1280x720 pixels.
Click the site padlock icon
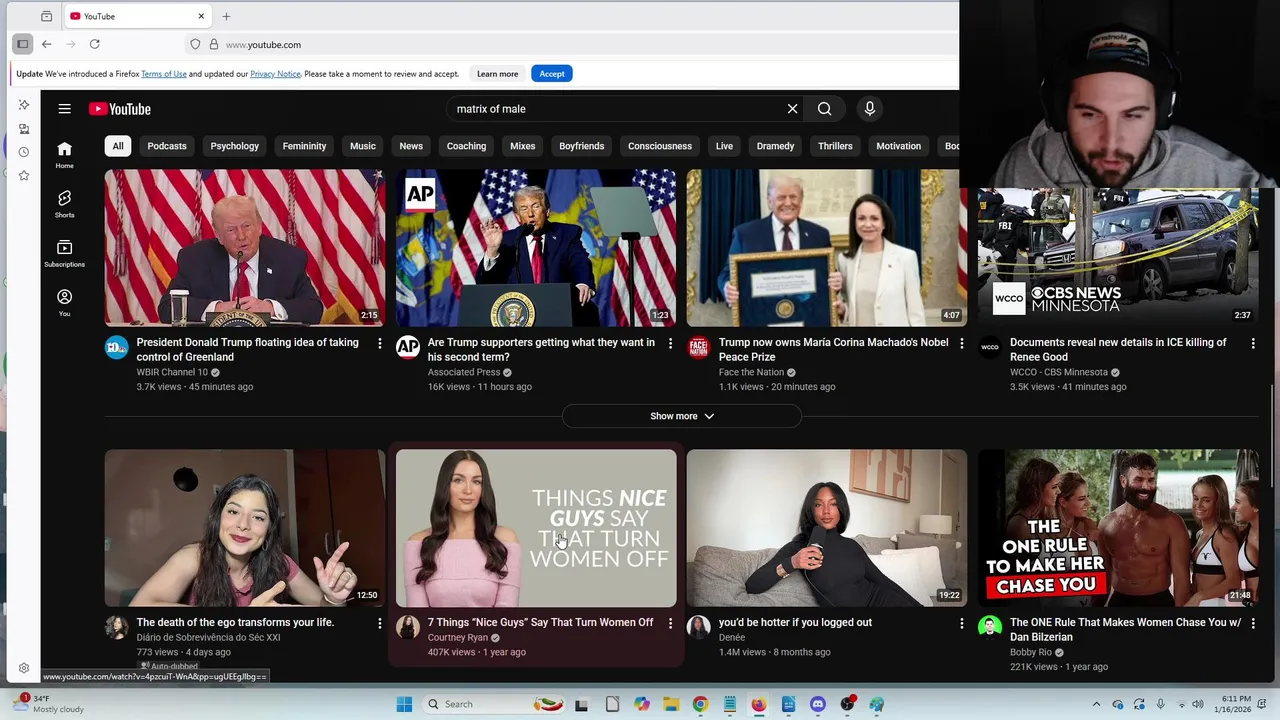pyautogui.click(x=213, y=44)
